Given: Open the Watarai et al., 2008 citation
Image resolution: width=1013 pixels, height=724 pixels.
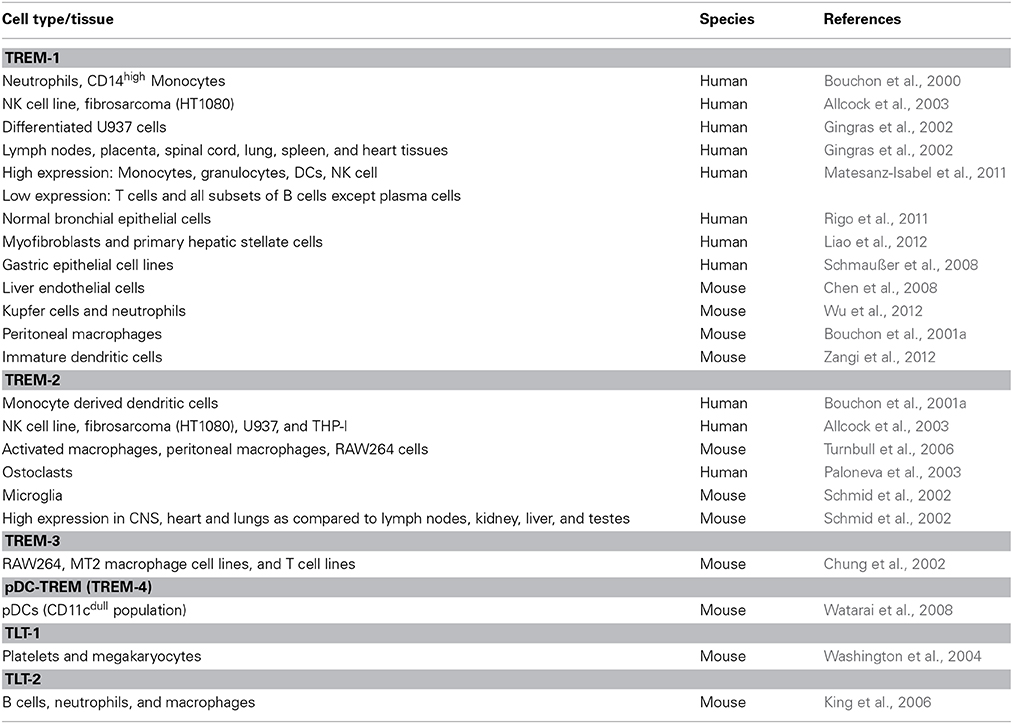Looking at the screenshot, I should tap(888, 610).
